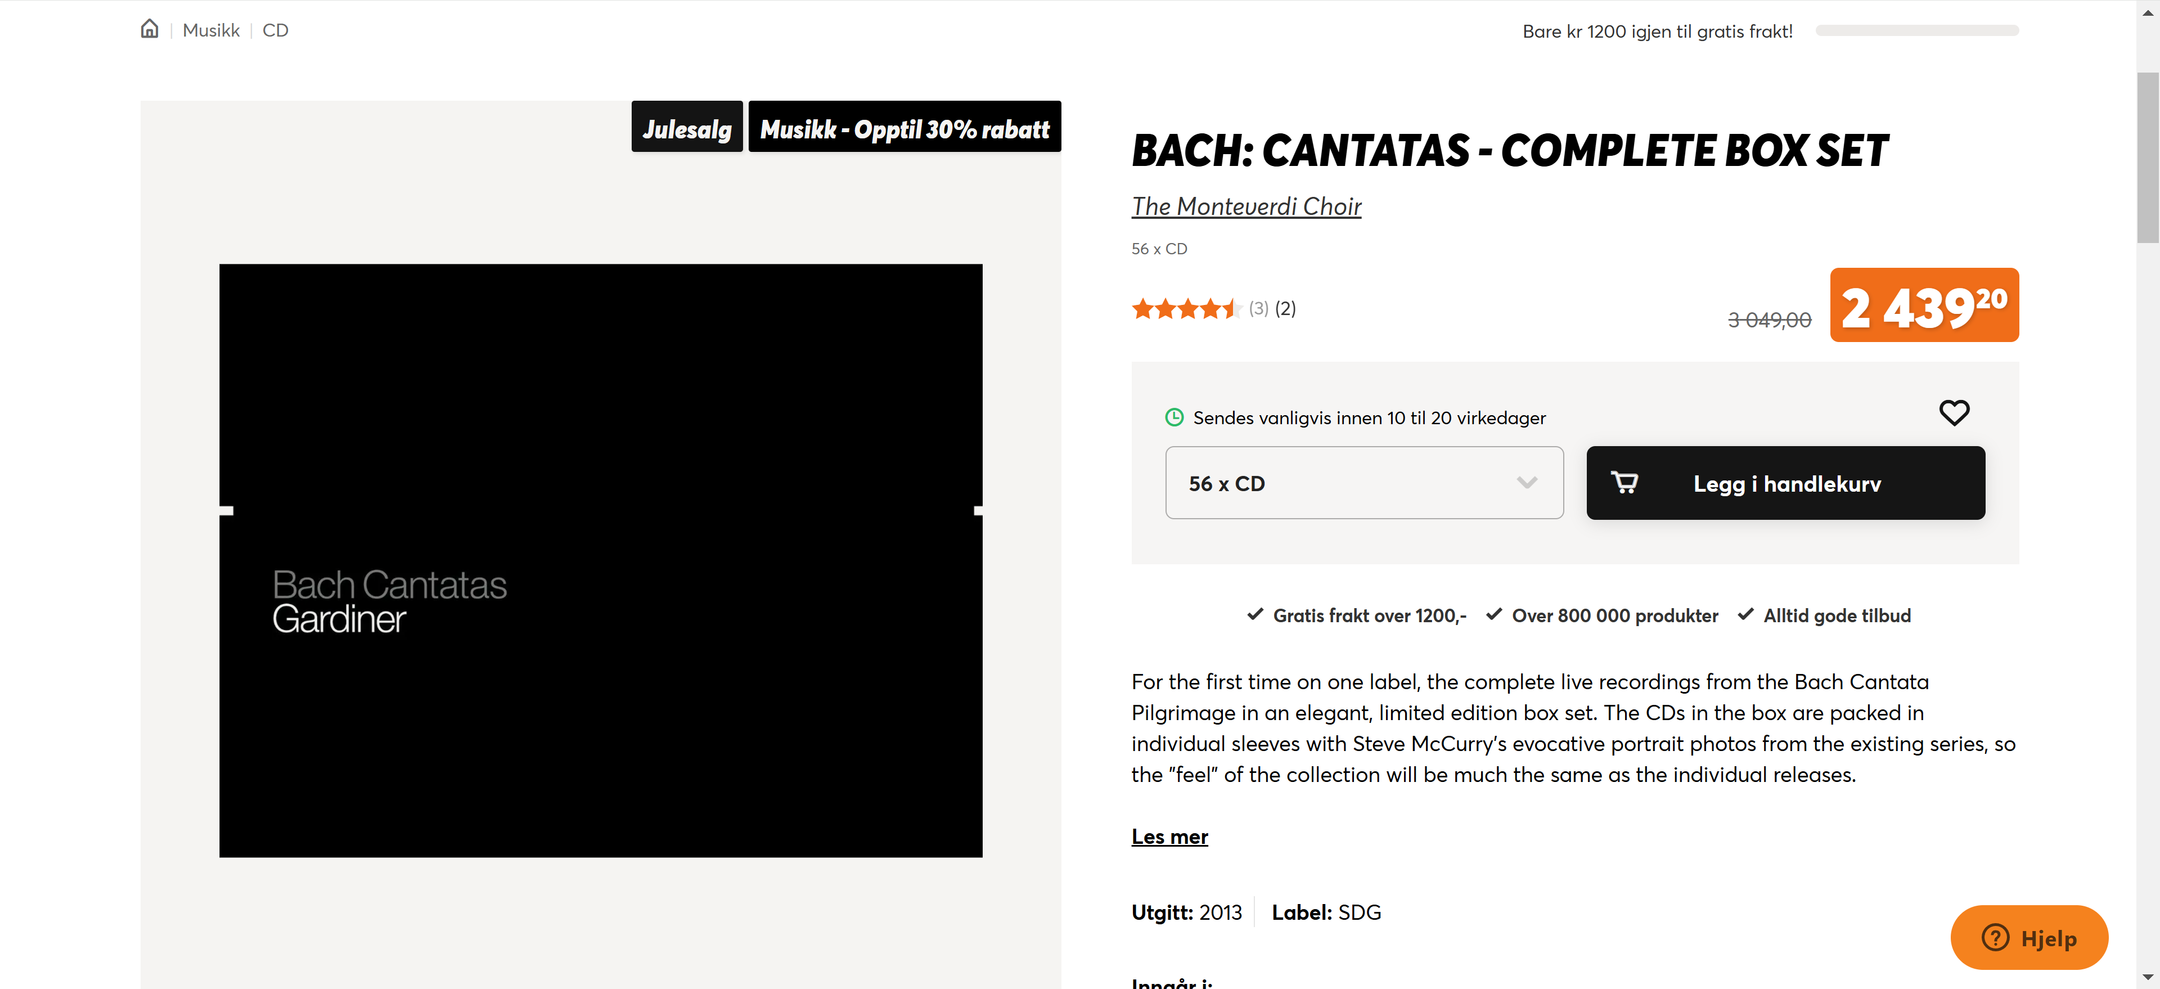Click the page vertical scrollbar thumb
Viewport: 2160px width, 989px height.
(x=2147, y=157)
